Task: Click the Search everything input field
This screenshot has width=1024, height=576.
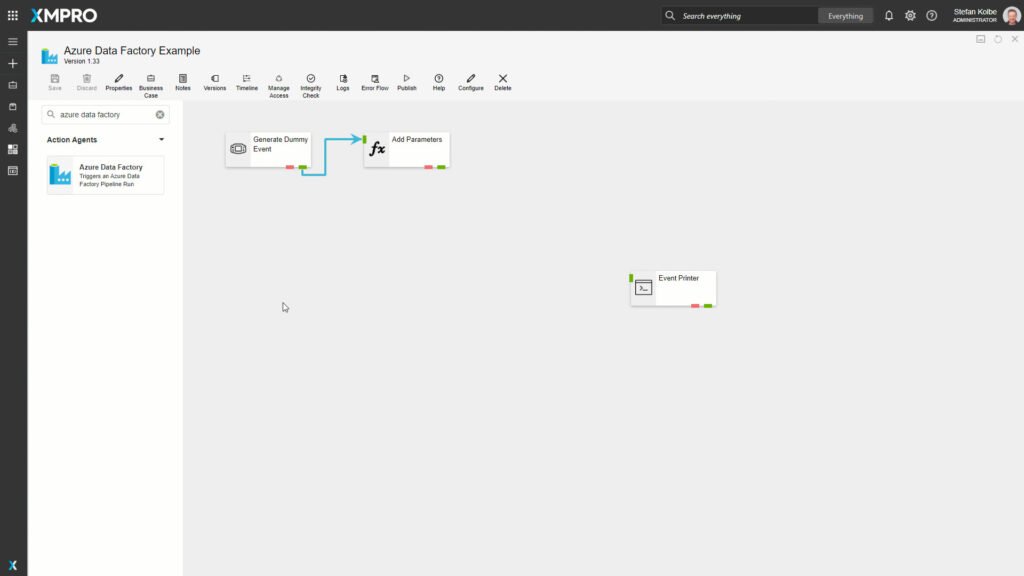Action: click(745, 16)
